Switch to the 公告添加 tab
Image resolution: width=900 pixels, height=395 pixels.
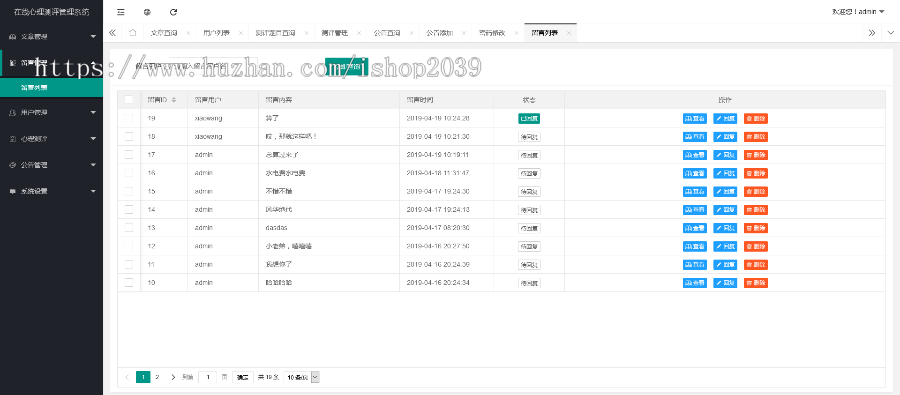coord(440,33)
